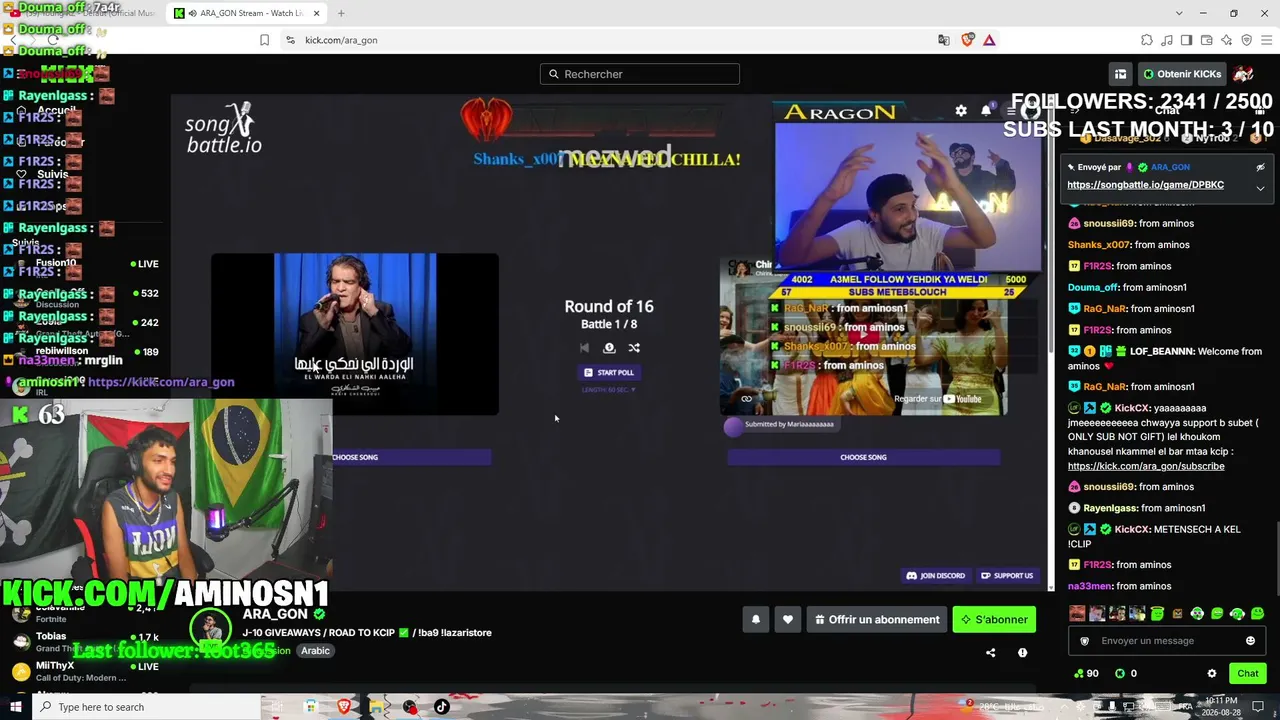Open TikTok from the taskbar
Screen dimensions: 1280x720
[441, 707]
